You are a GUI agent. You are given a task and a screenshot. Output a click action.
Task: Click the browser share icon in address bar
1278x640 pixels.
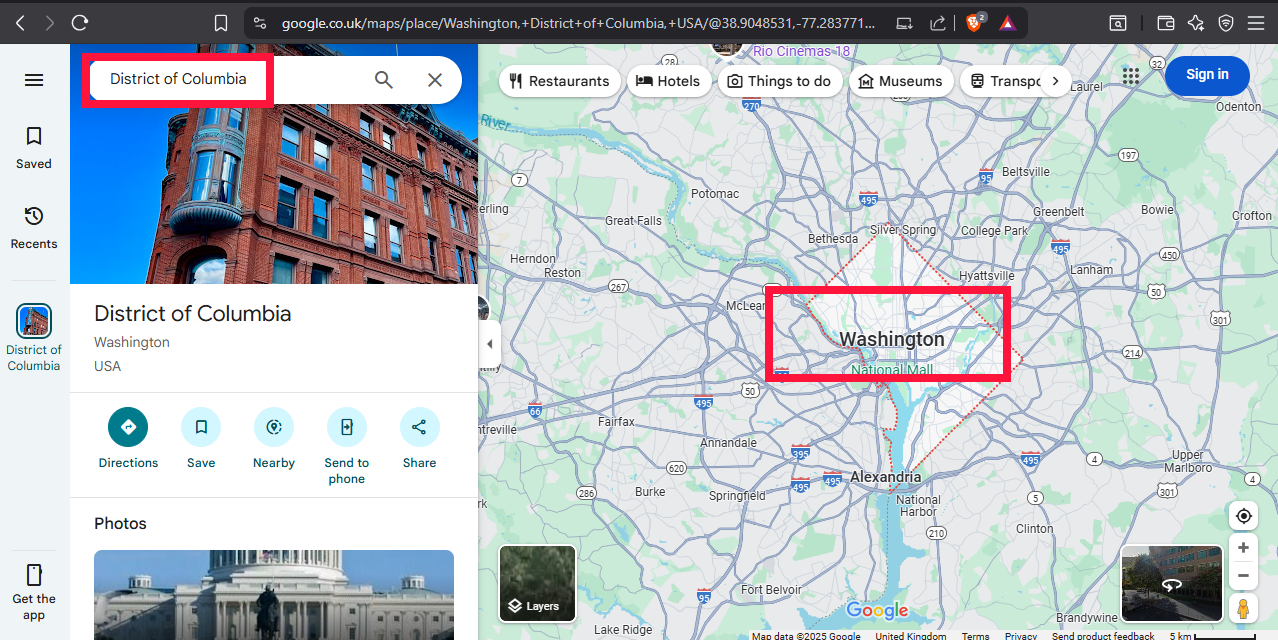(x=938, y=22)
